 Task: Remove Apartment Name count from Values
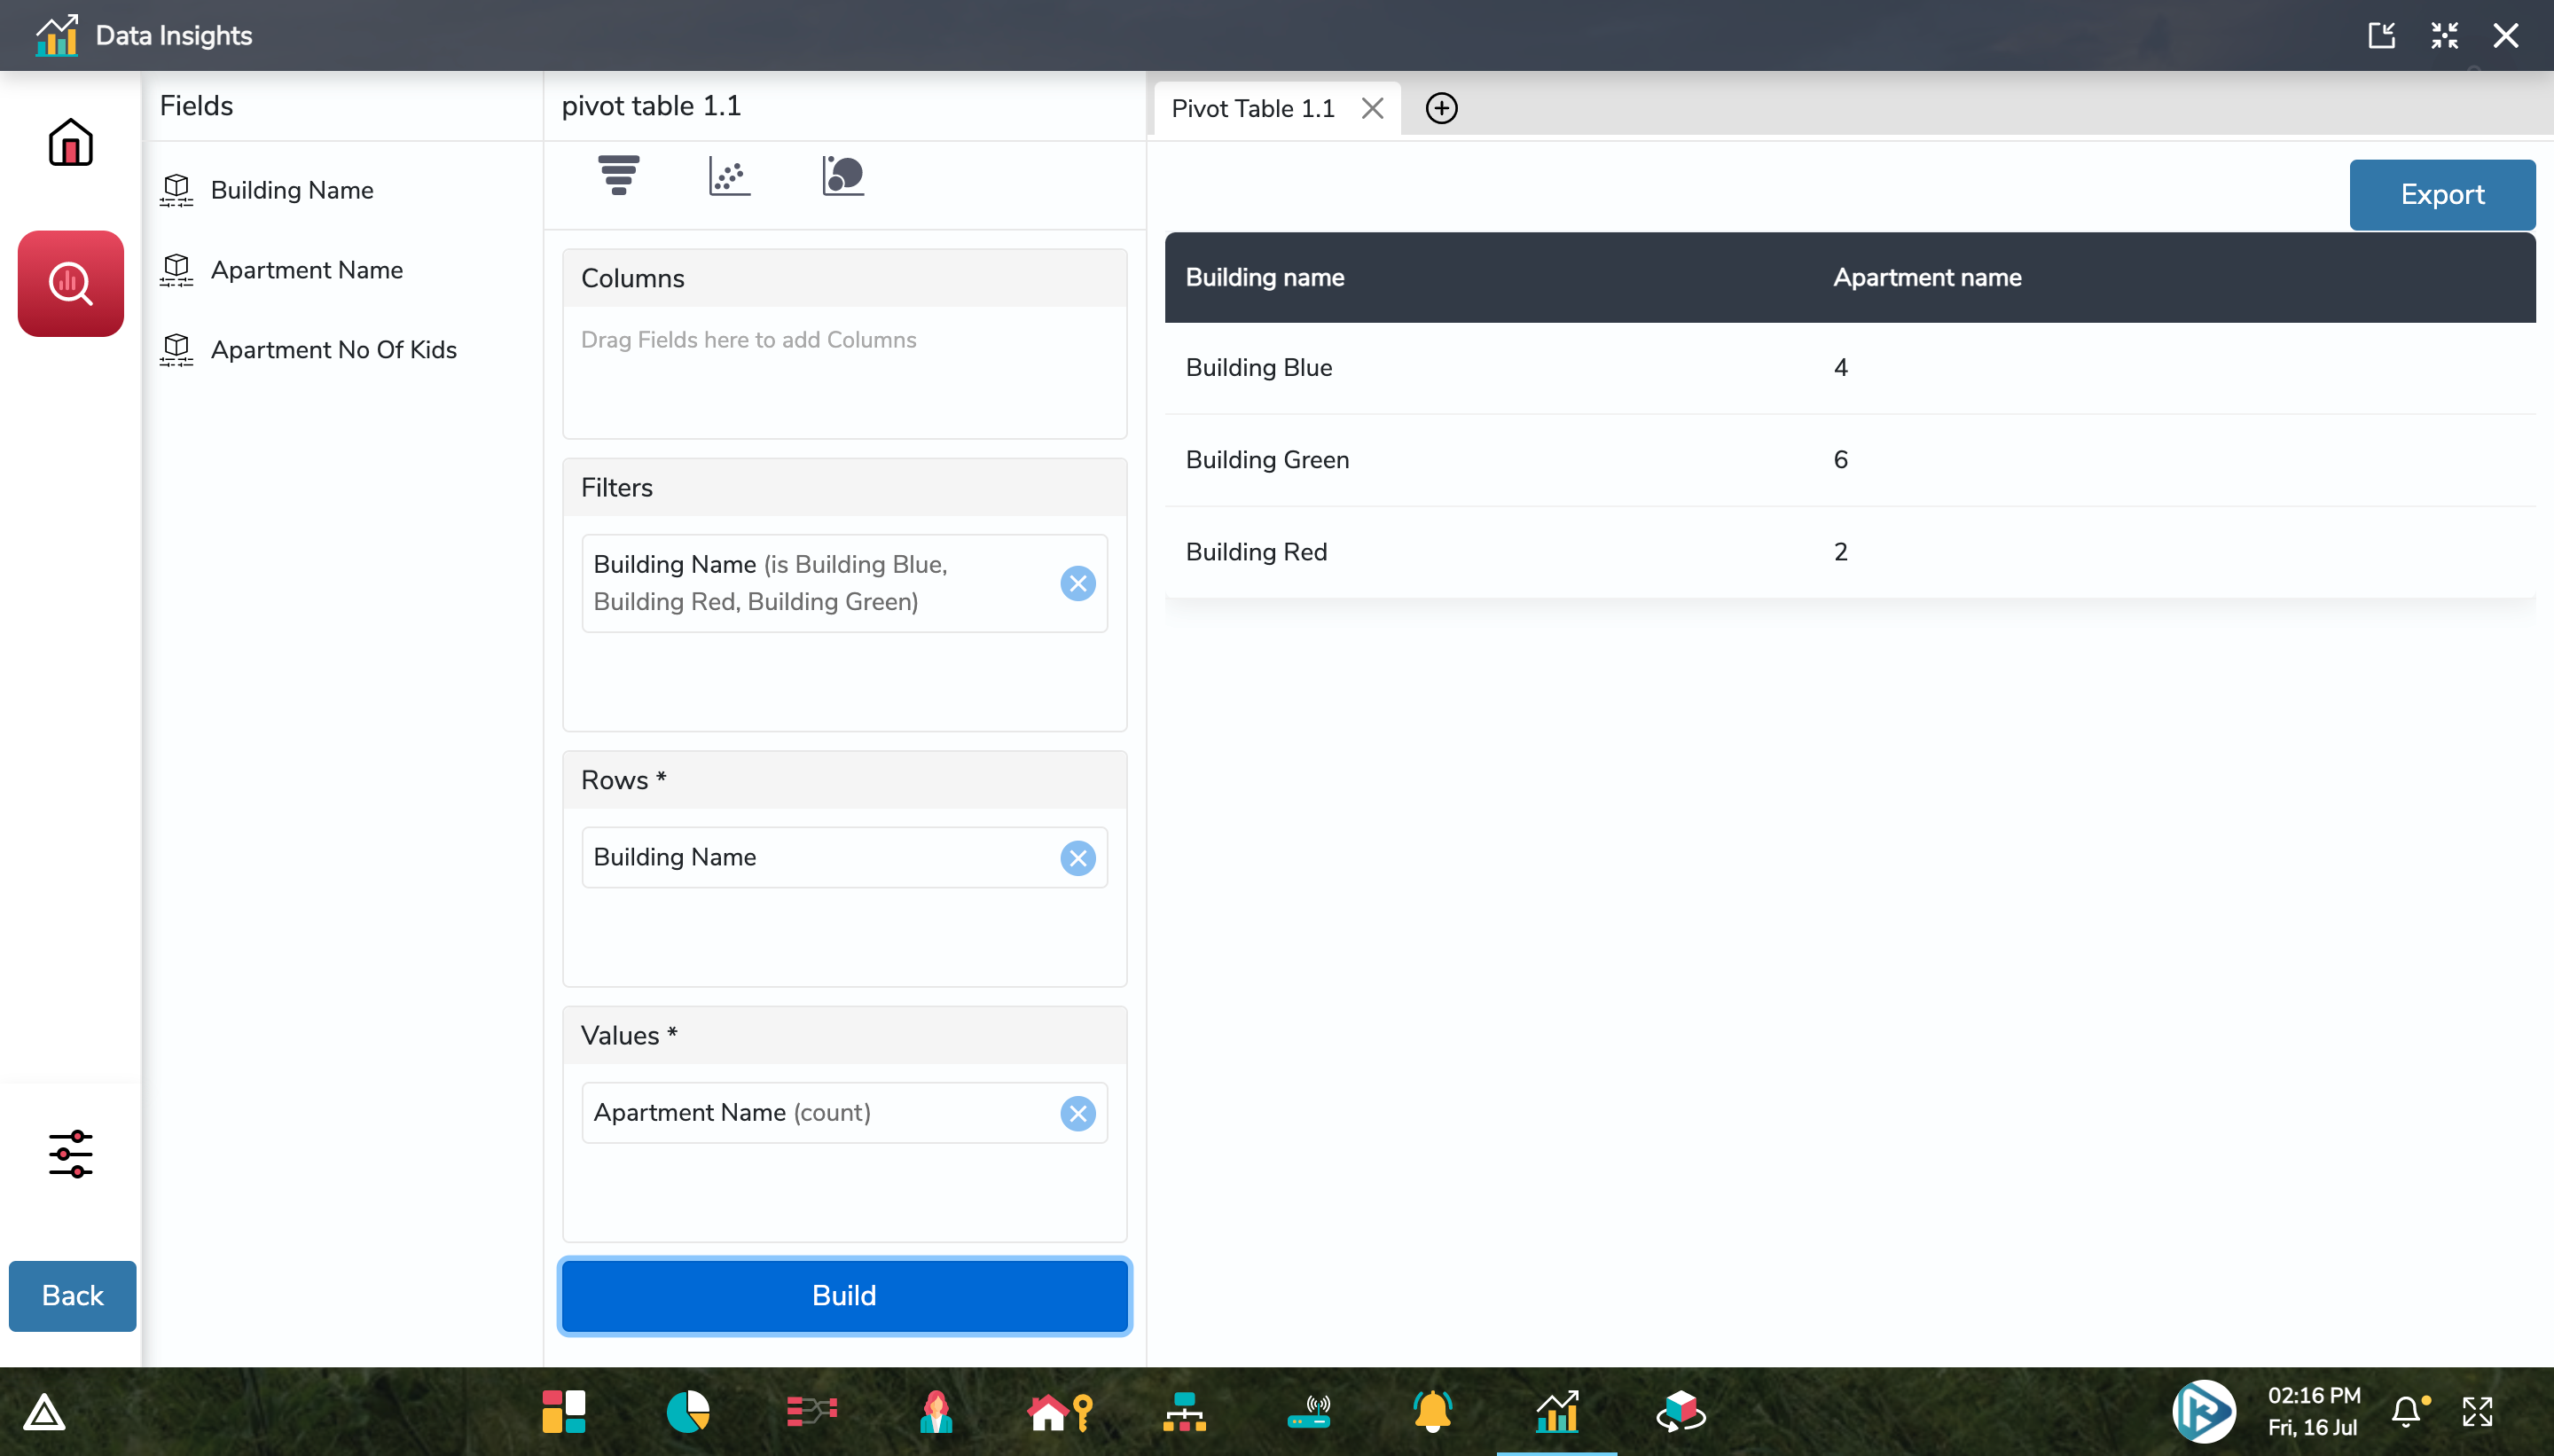1077,1113
